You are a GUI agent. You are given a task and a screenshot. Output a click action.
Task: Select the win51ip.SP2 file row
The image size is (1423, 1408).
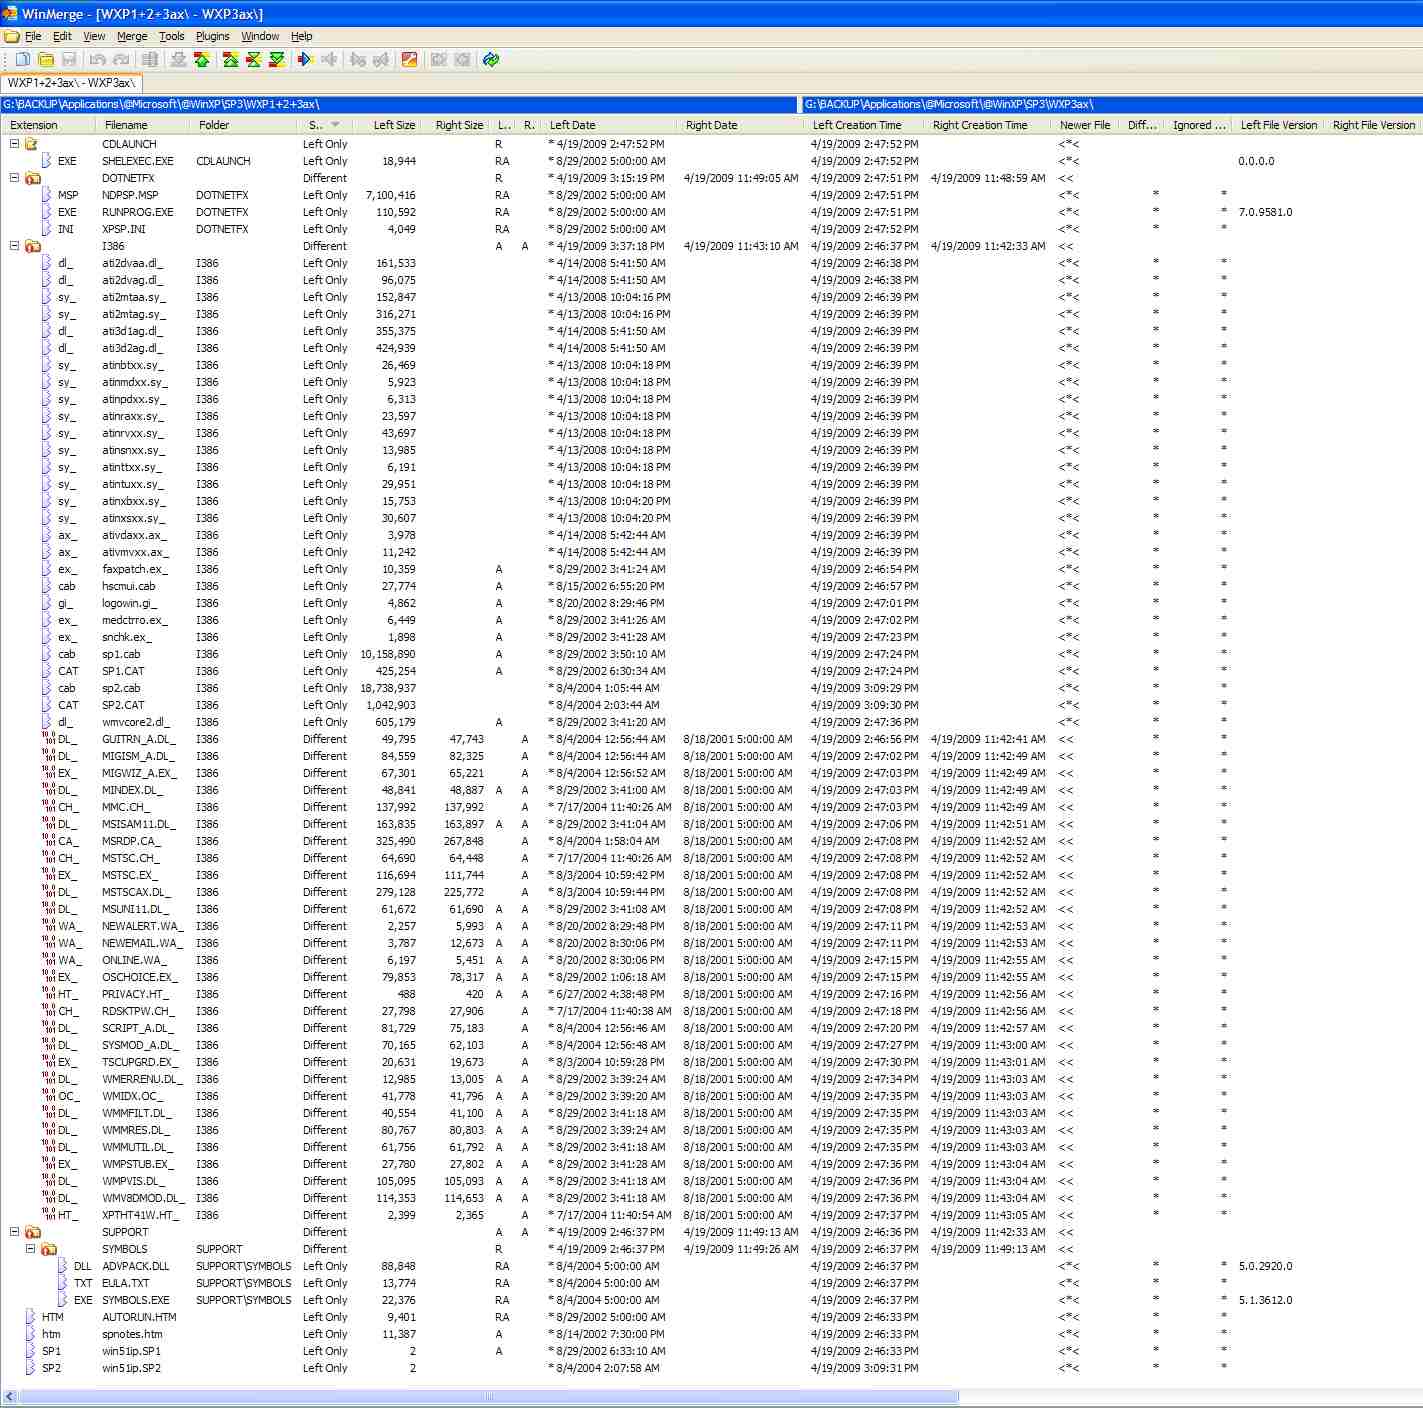point(711,1368)
